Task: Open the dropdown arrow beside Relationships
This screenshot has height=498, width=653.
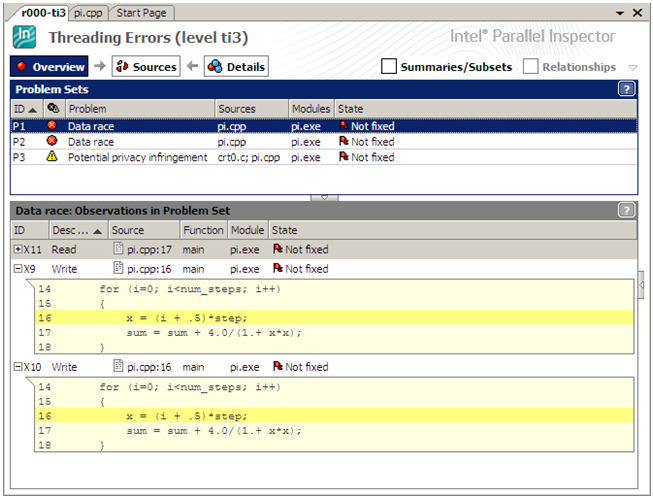Action: [633, 67]
